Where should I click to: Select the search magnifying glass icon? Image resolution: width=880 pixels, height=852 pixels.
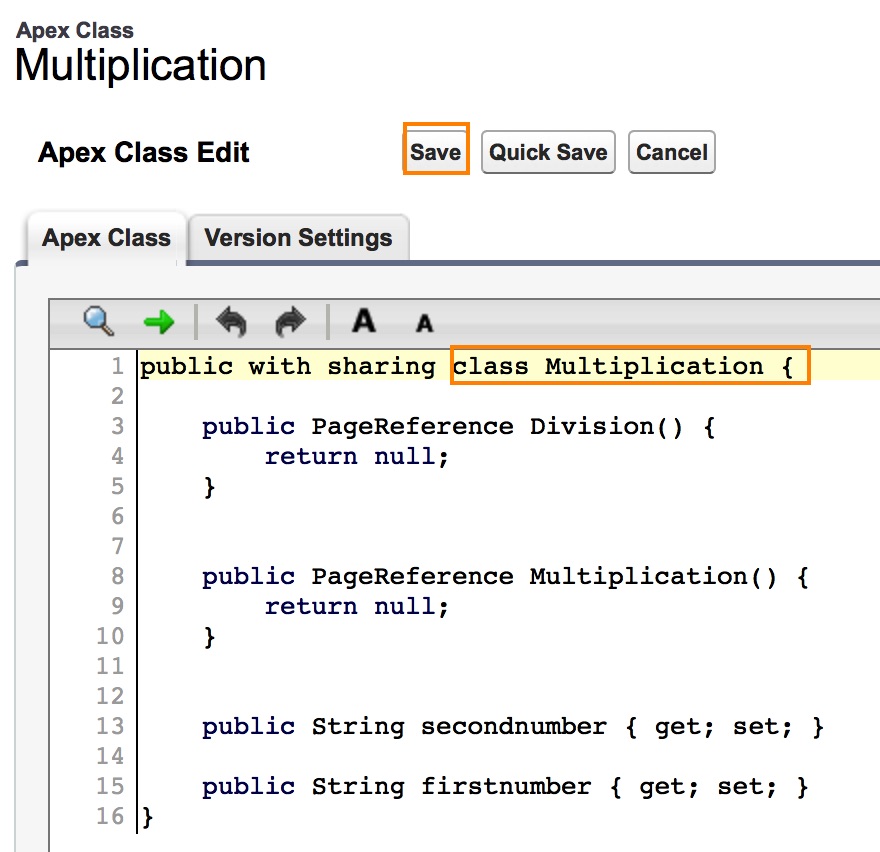(x=96, y=321)
